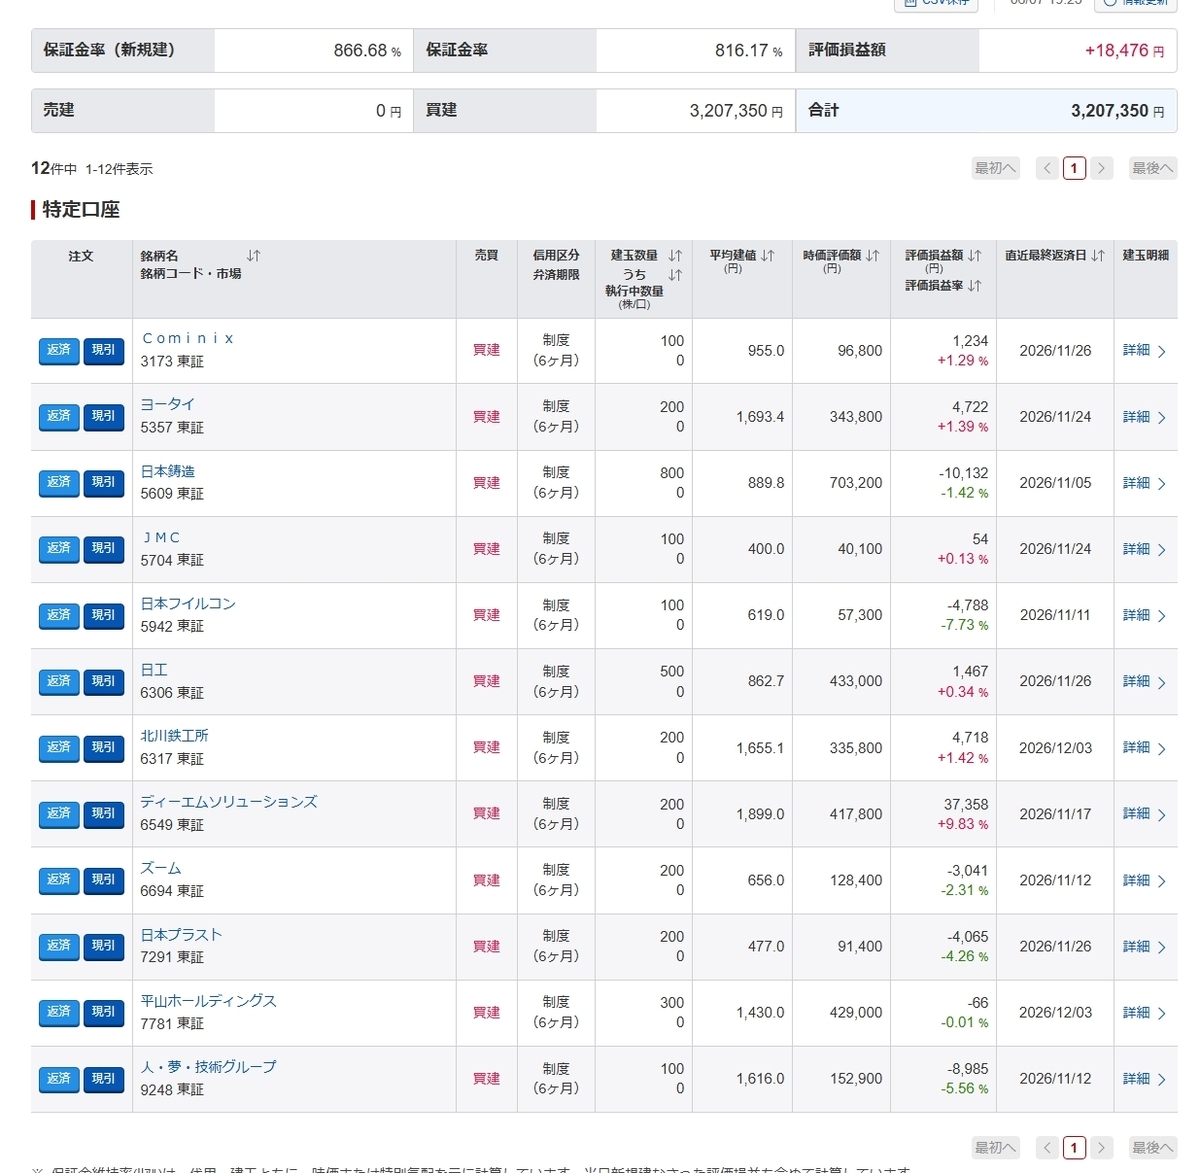Viewport: 1200px width, 1173px height.
Task: Select 保証金率 value 816.17 %
Action: point(749,51)
